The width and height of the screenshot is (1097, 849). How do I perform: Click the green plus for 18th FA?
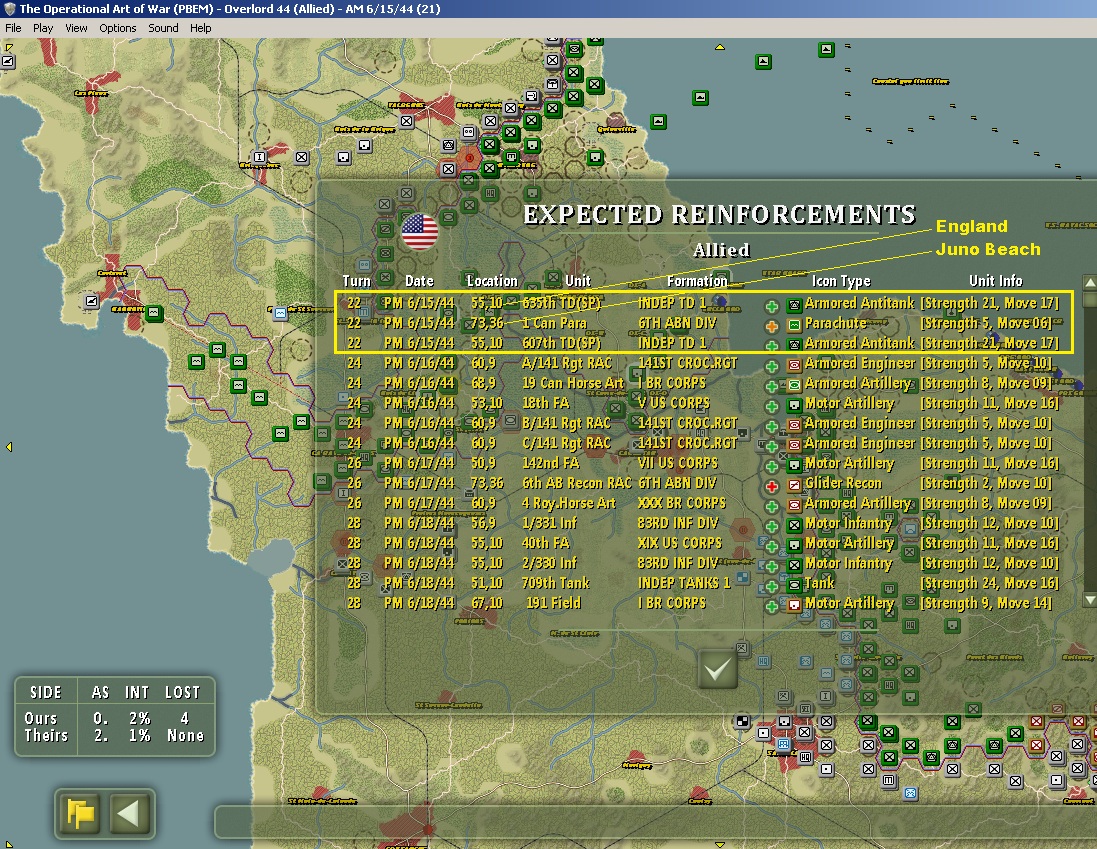772,406
